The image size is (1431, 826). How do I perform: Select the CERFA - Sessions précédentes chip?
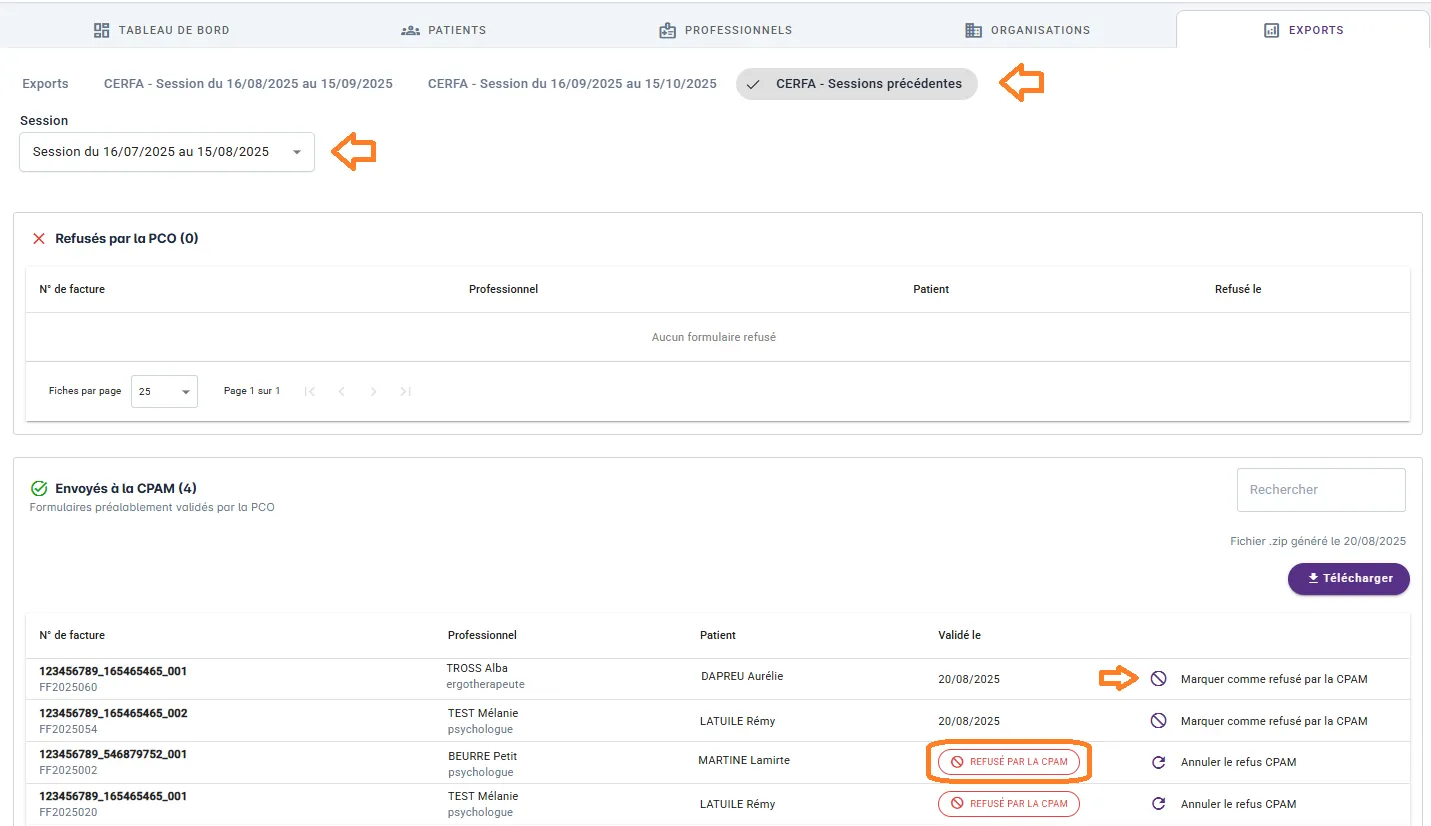click(x=857, y=84)
